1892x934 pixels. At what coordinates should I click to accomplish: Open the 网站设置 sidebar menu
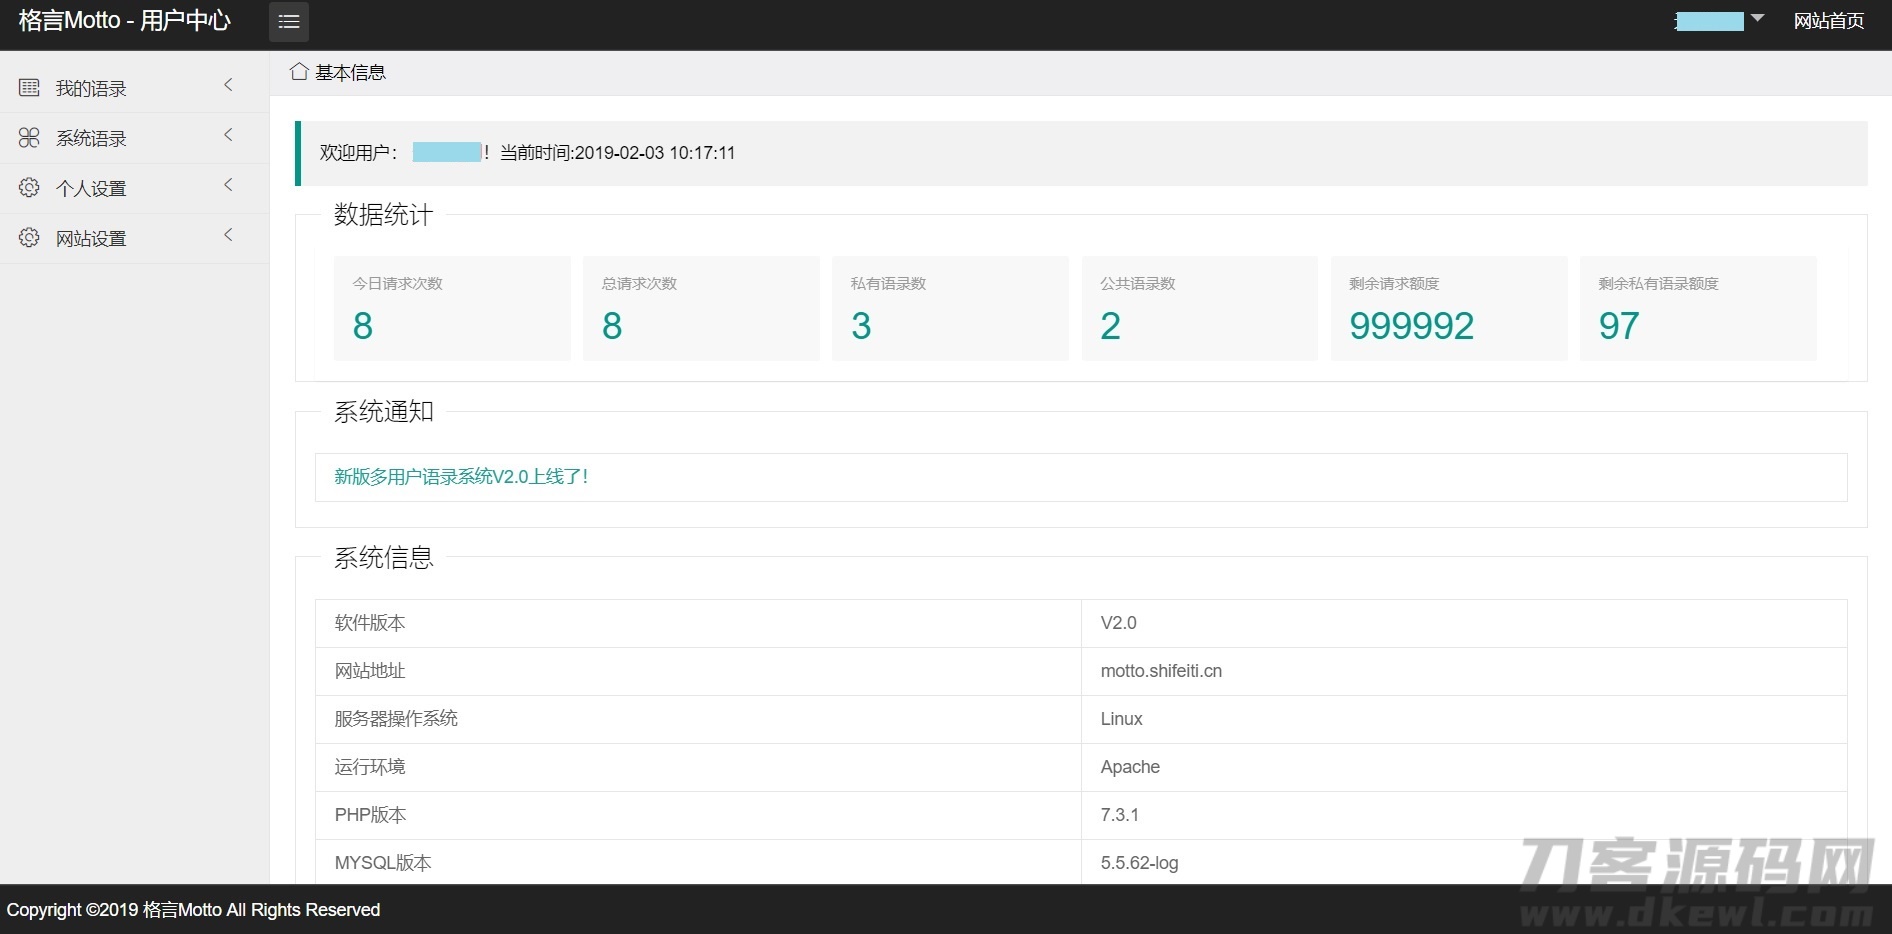point(91,239)
